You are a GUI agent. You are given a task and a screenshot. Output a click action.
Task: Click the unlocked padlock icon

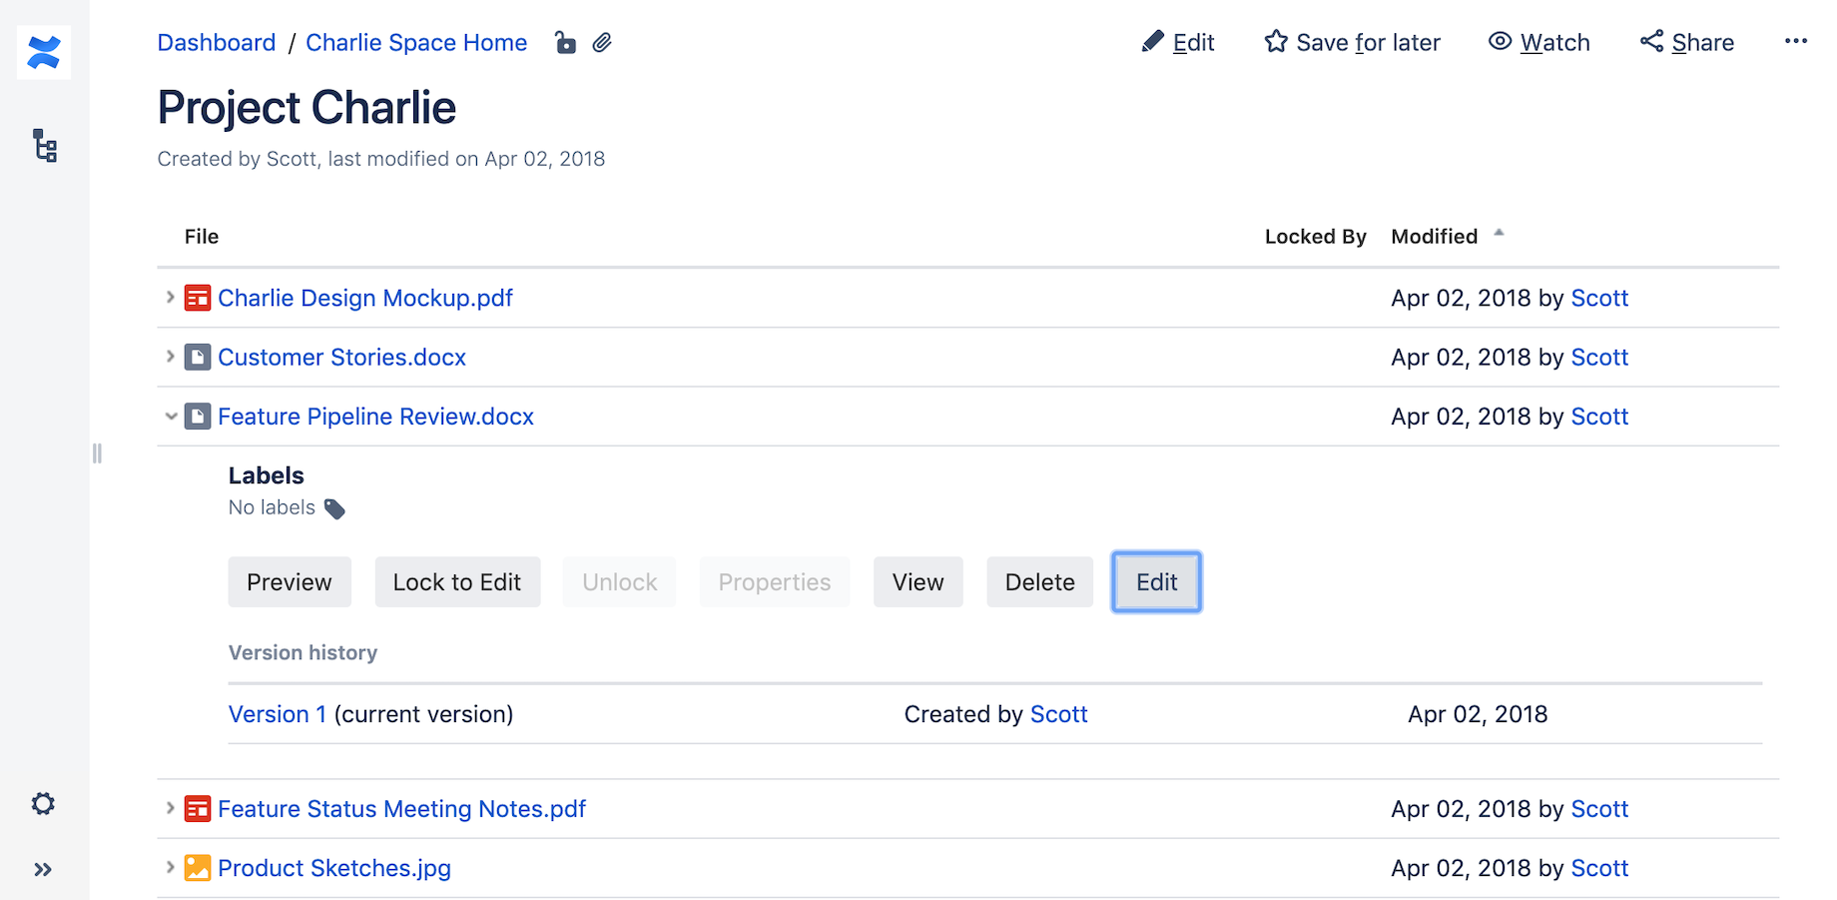point(565,43)
